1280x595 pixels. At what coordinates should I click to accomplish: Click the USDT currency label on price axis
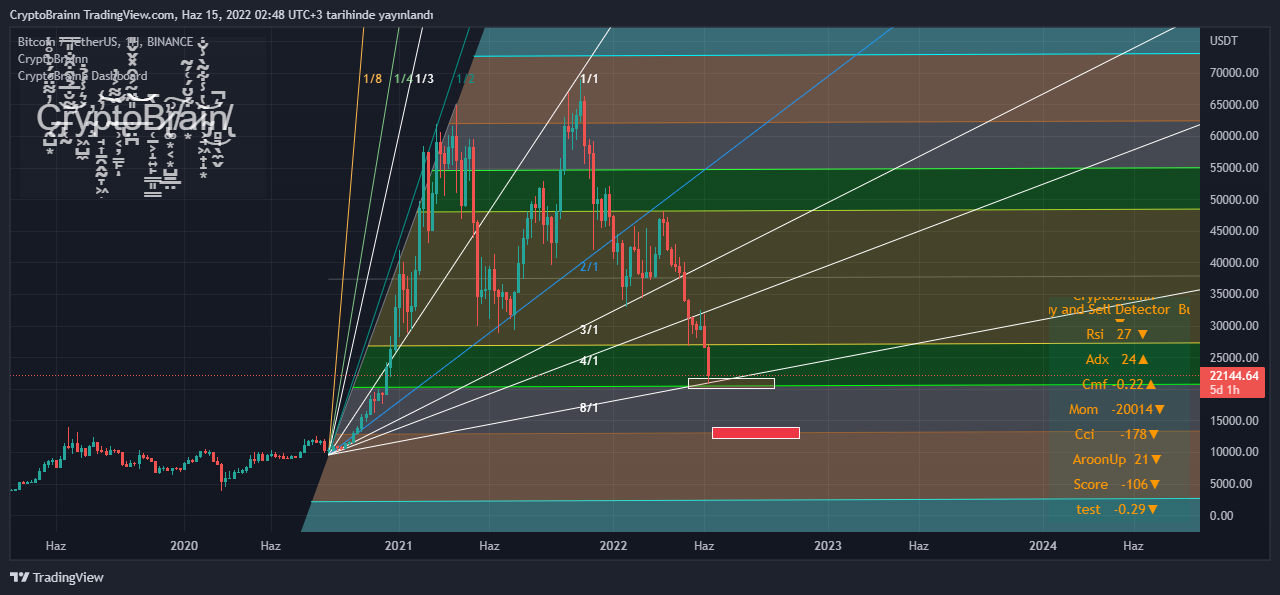click(1223, 41)
